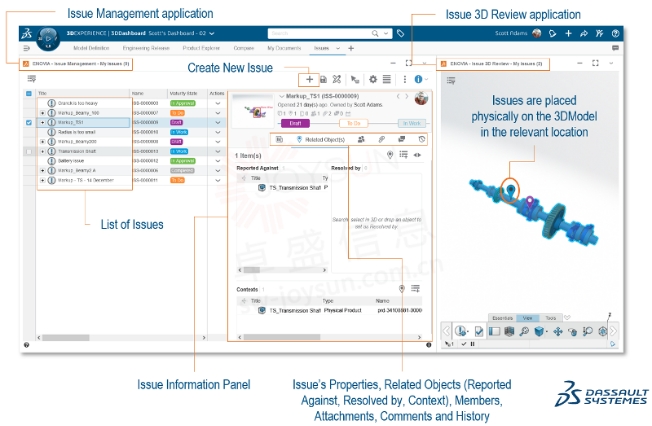Click the Fit All In magnifier in 3D toolbar
The image size is (652, 426).
(524, 331)
